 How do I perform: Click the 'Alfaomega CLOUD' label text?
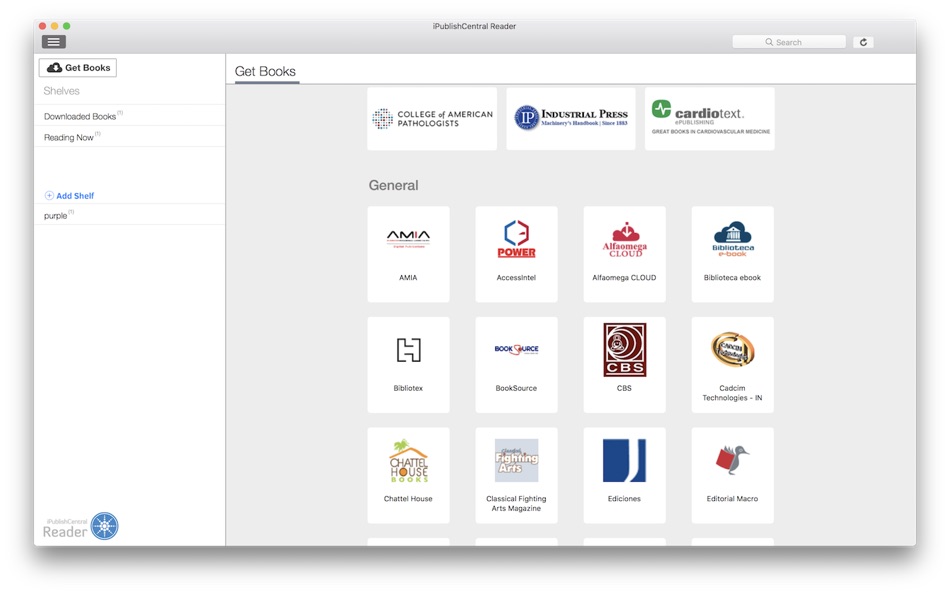click(x=624, y=278)
